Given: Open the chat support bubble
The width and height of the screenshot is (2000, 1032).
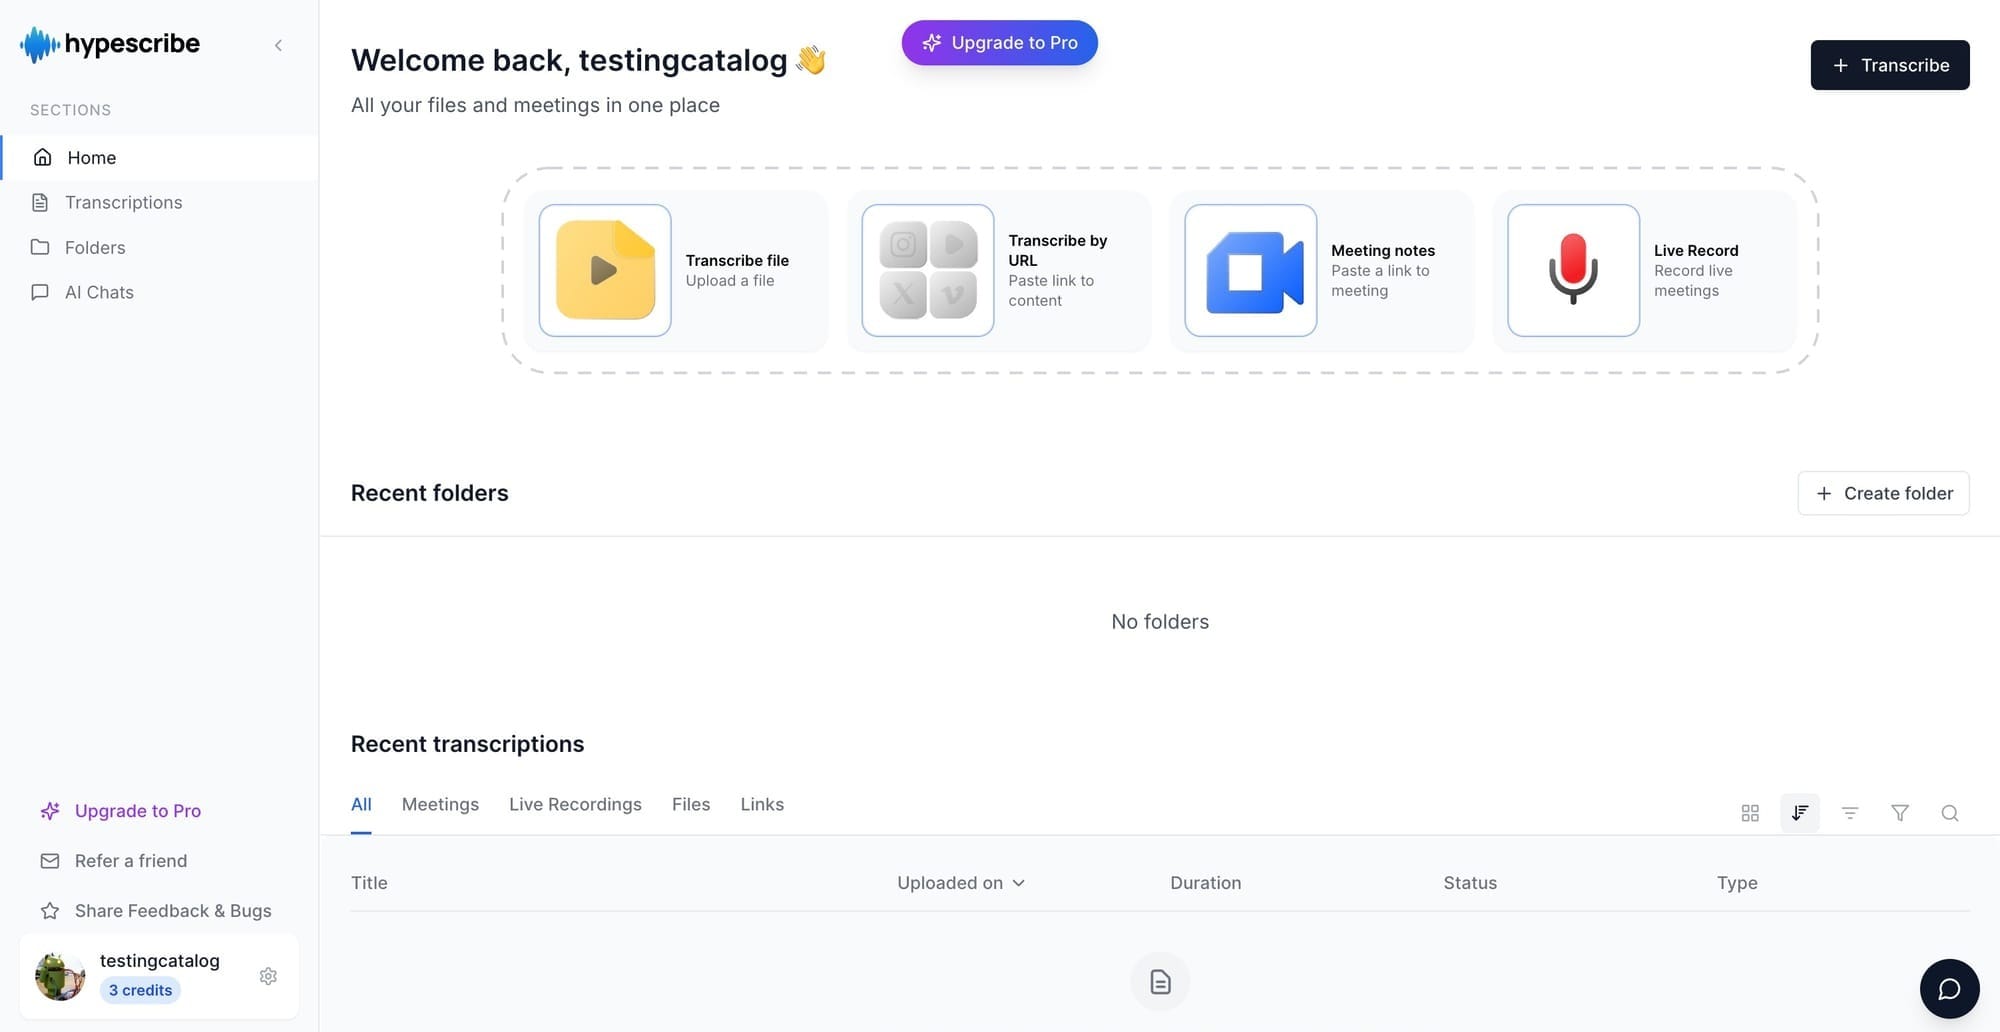Looking at the screenshot, I should point(1949,989).
